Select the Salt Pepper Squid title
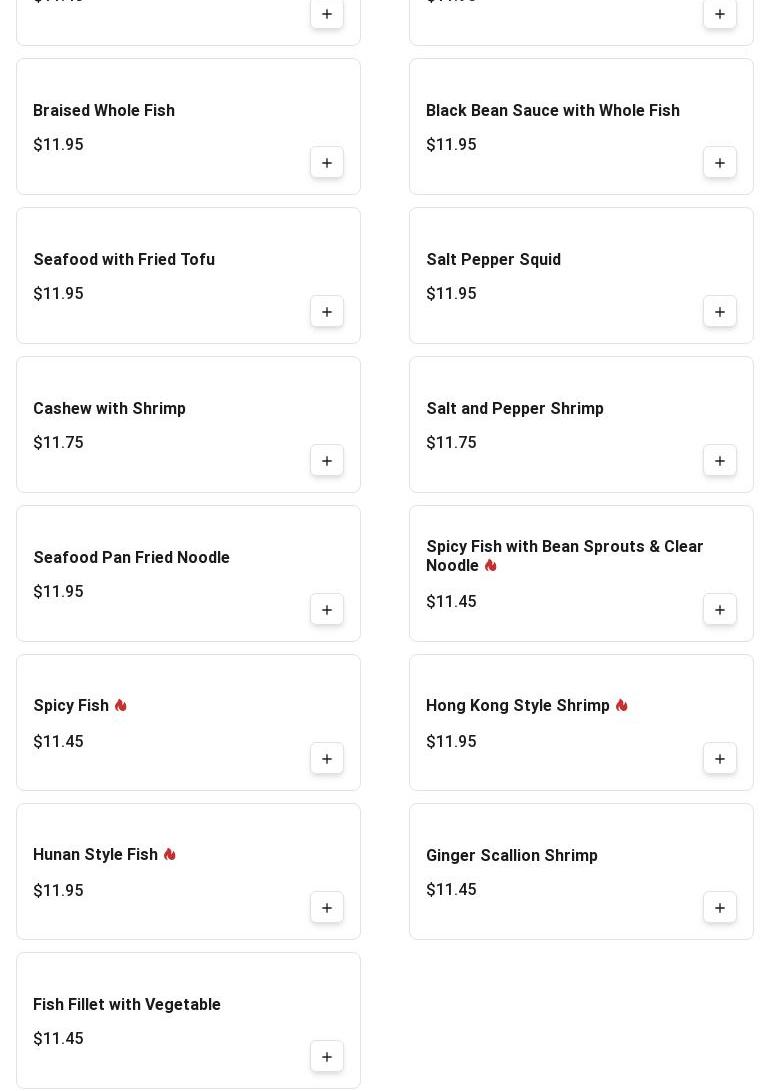Viewport: 770px width, 1091px height. 493,260
